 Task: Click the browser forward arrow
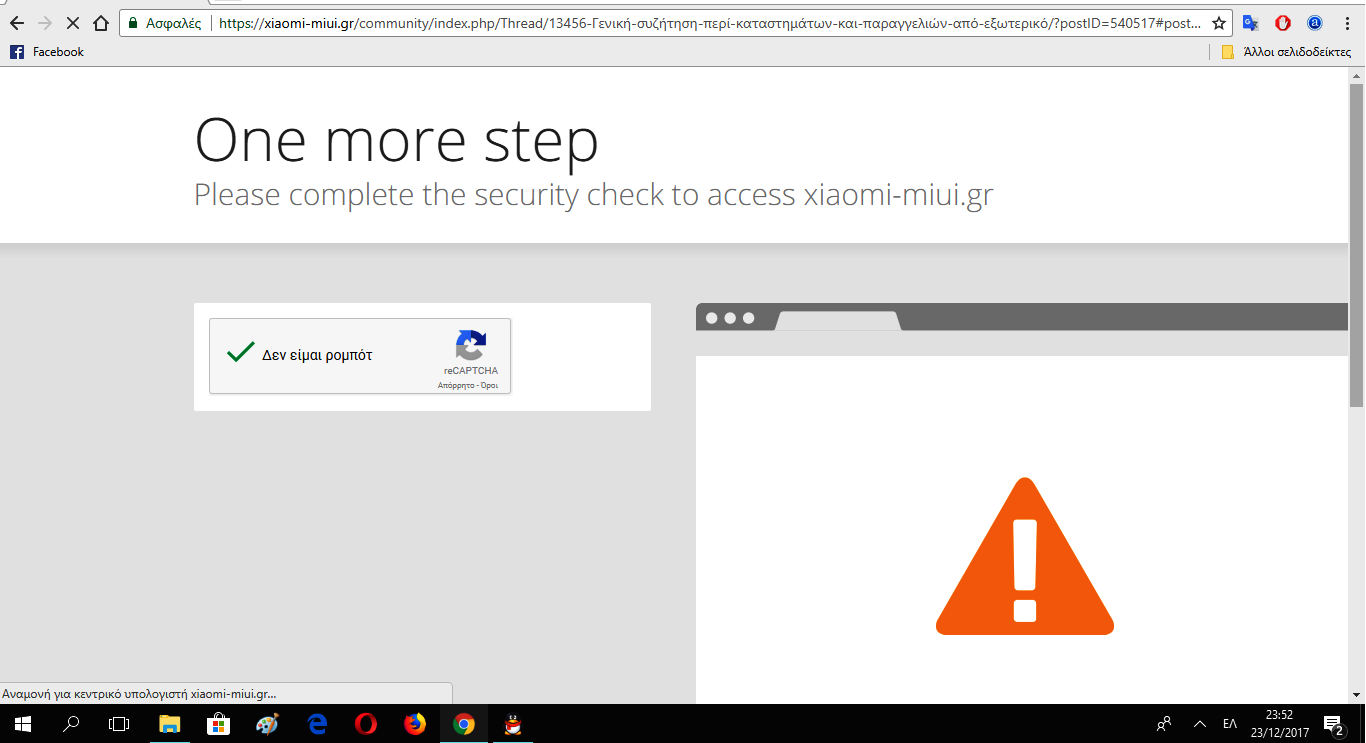(x=44, y=23)
